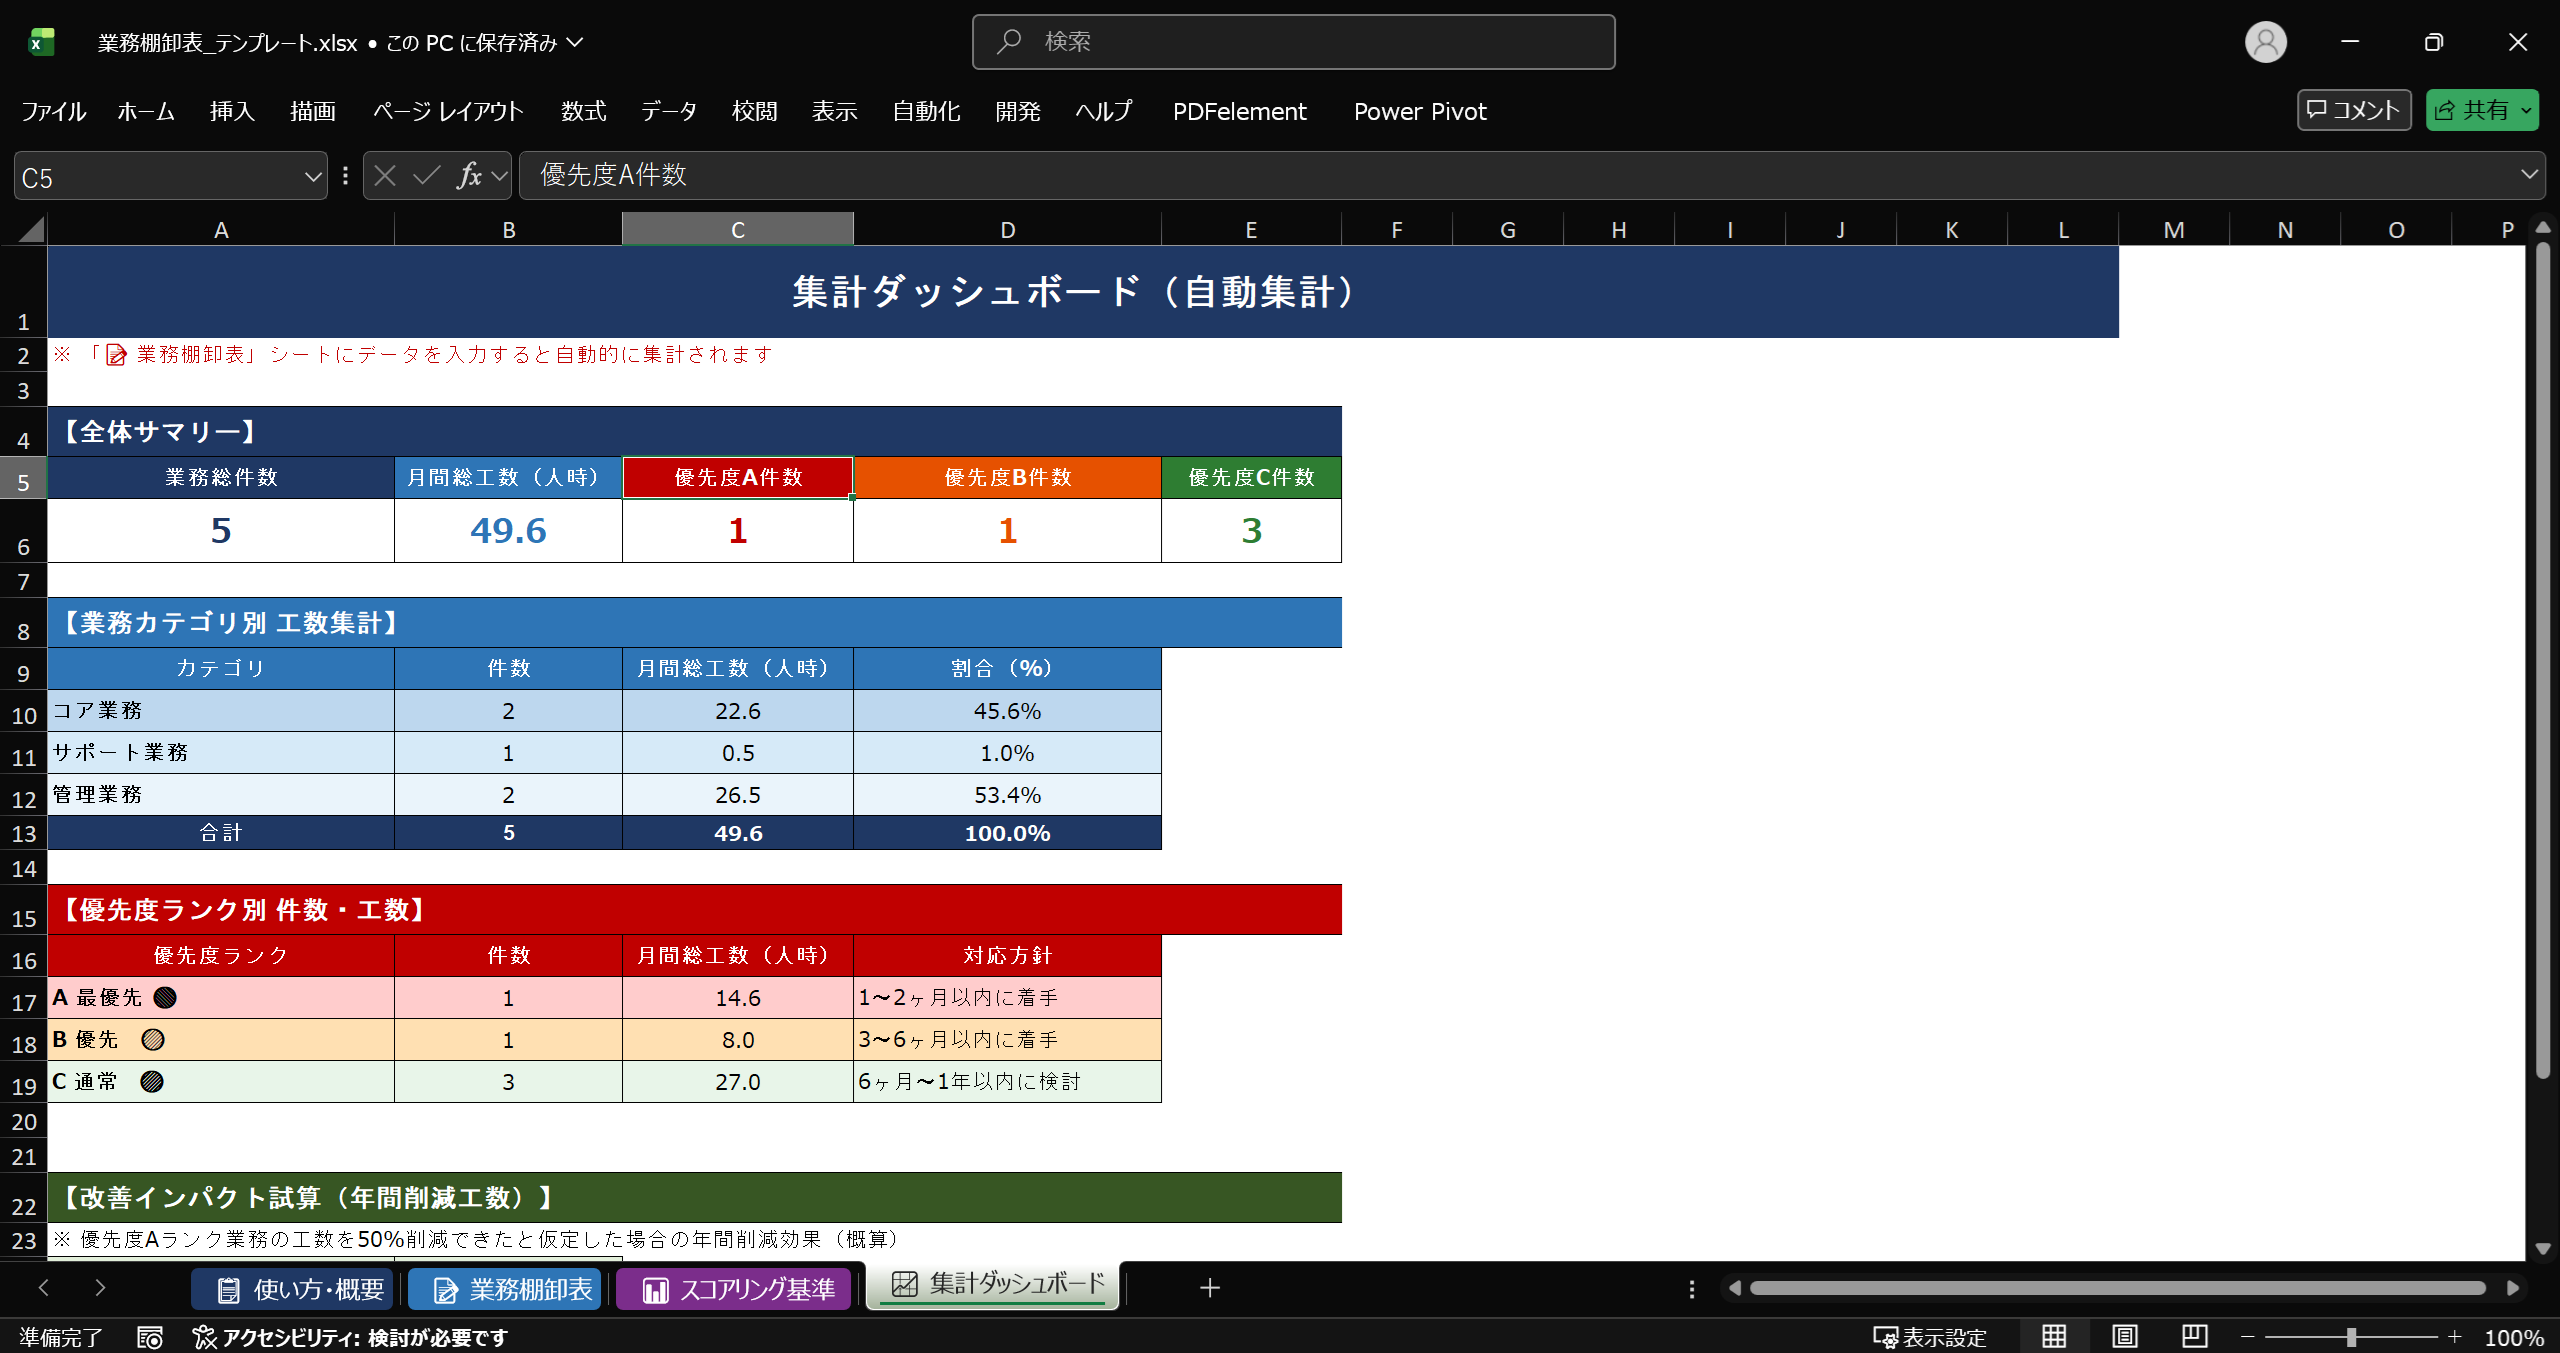
Task: Click the macro recording status bar icon
Action: click(x=150, y=1337)
